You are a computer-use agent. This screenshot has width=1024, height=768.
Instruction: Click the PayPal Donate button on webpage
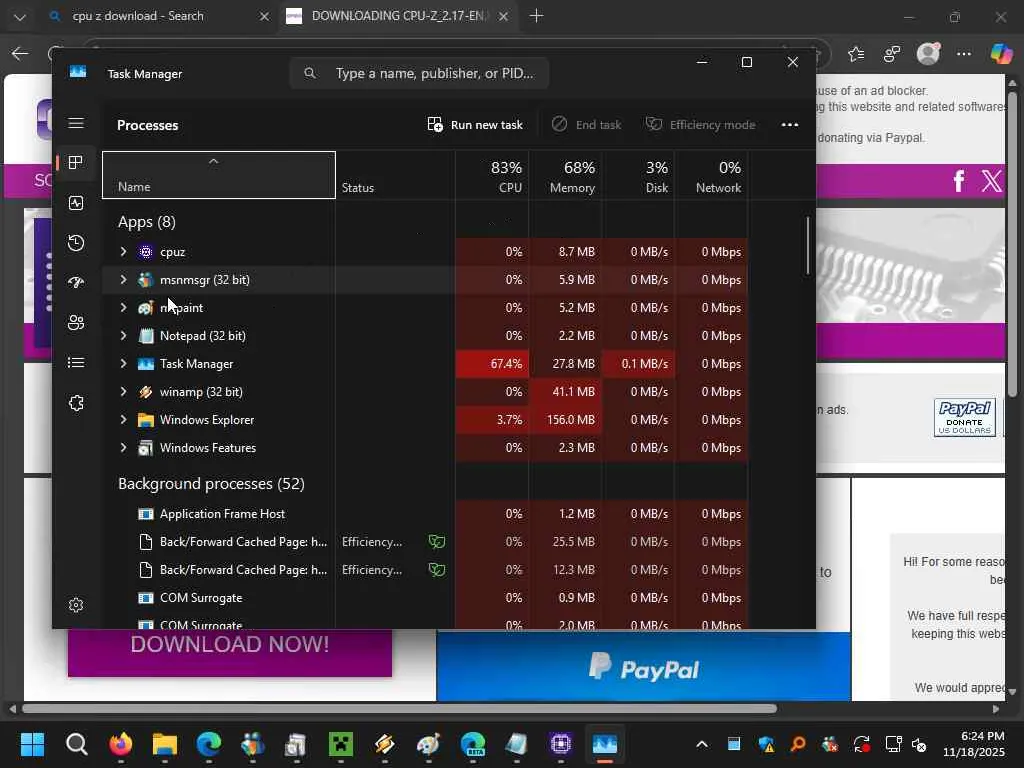click(965, 417)
